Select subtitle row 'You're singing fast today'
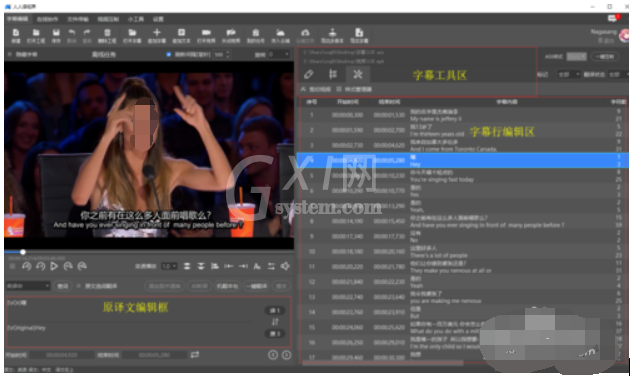The height and width of the screenshot is (376, 644). click(463, 176)
